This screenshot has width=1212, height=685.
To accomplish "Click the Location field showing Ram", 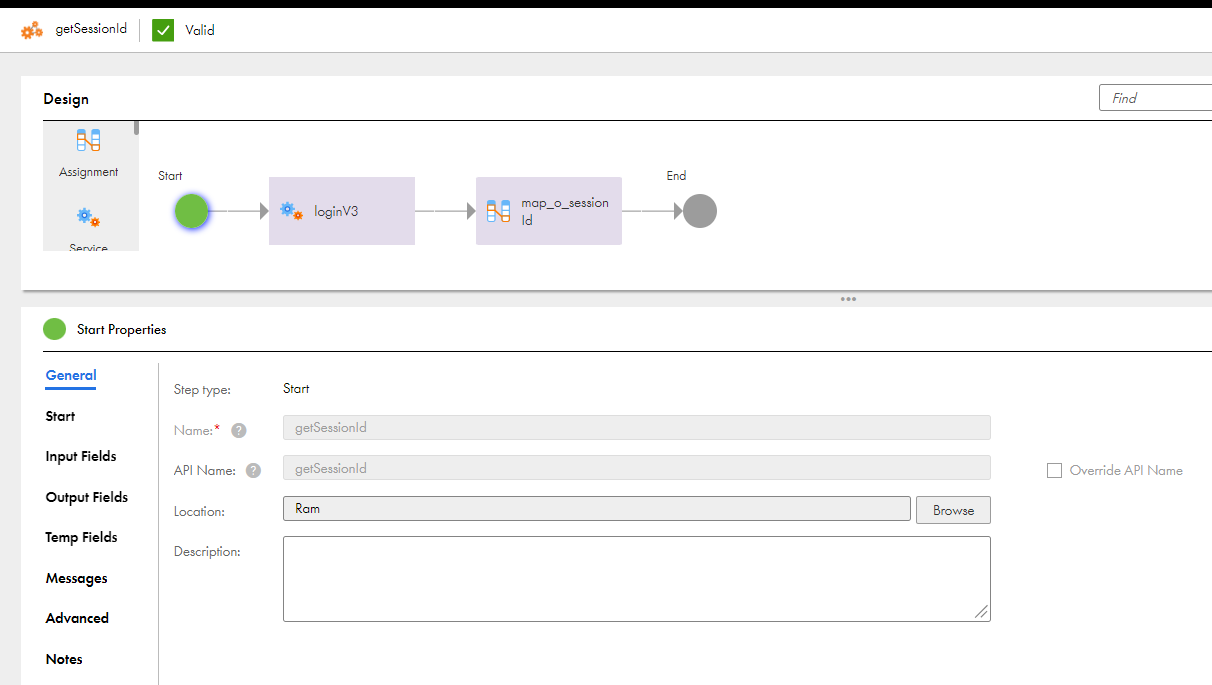I will click(x=597, y=509).
